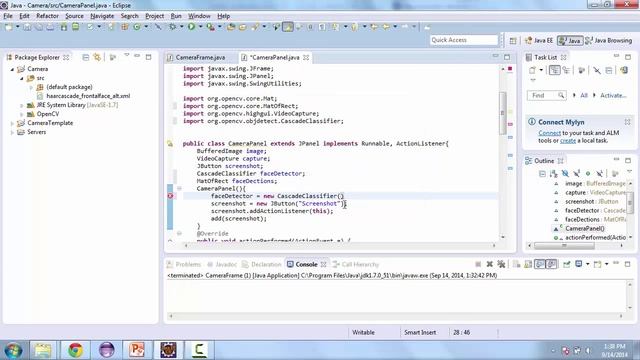The width and height of the screenshot is (640, 360).
Task: Run the program with green Run button
Action: click(x=191, y=27)
